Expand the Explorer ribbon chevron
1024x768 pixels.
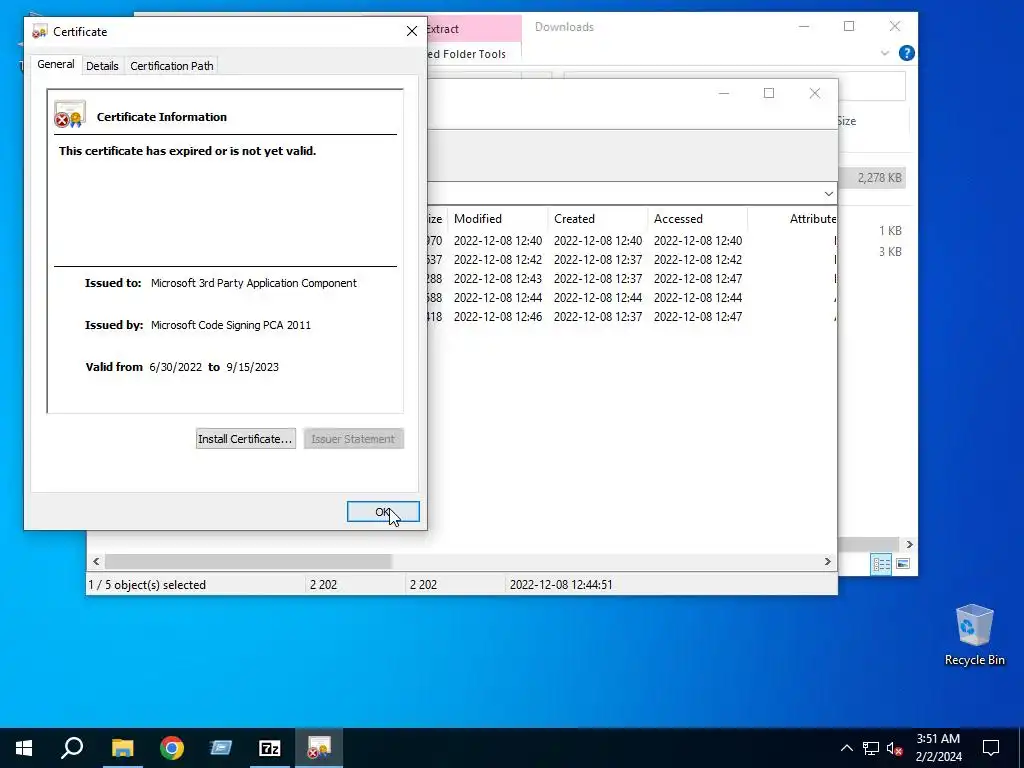[x=885, y=53]
